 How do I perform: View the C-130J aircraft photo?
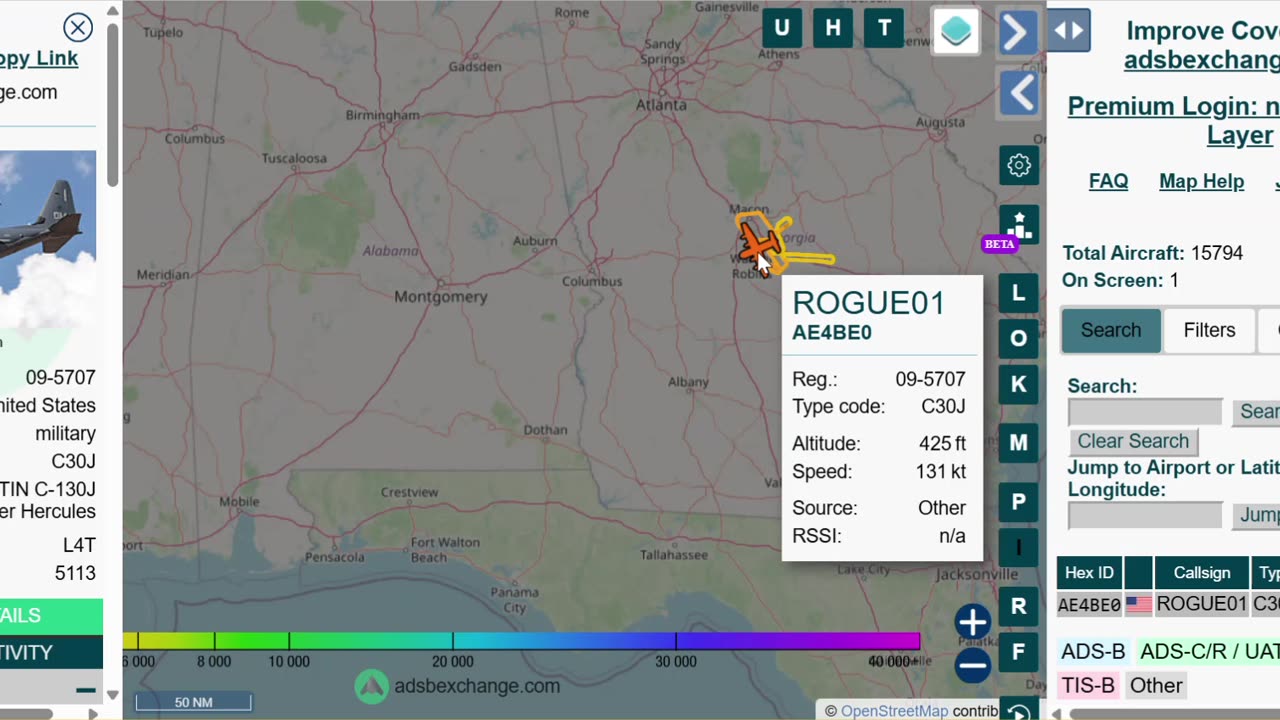click(48, 240)
